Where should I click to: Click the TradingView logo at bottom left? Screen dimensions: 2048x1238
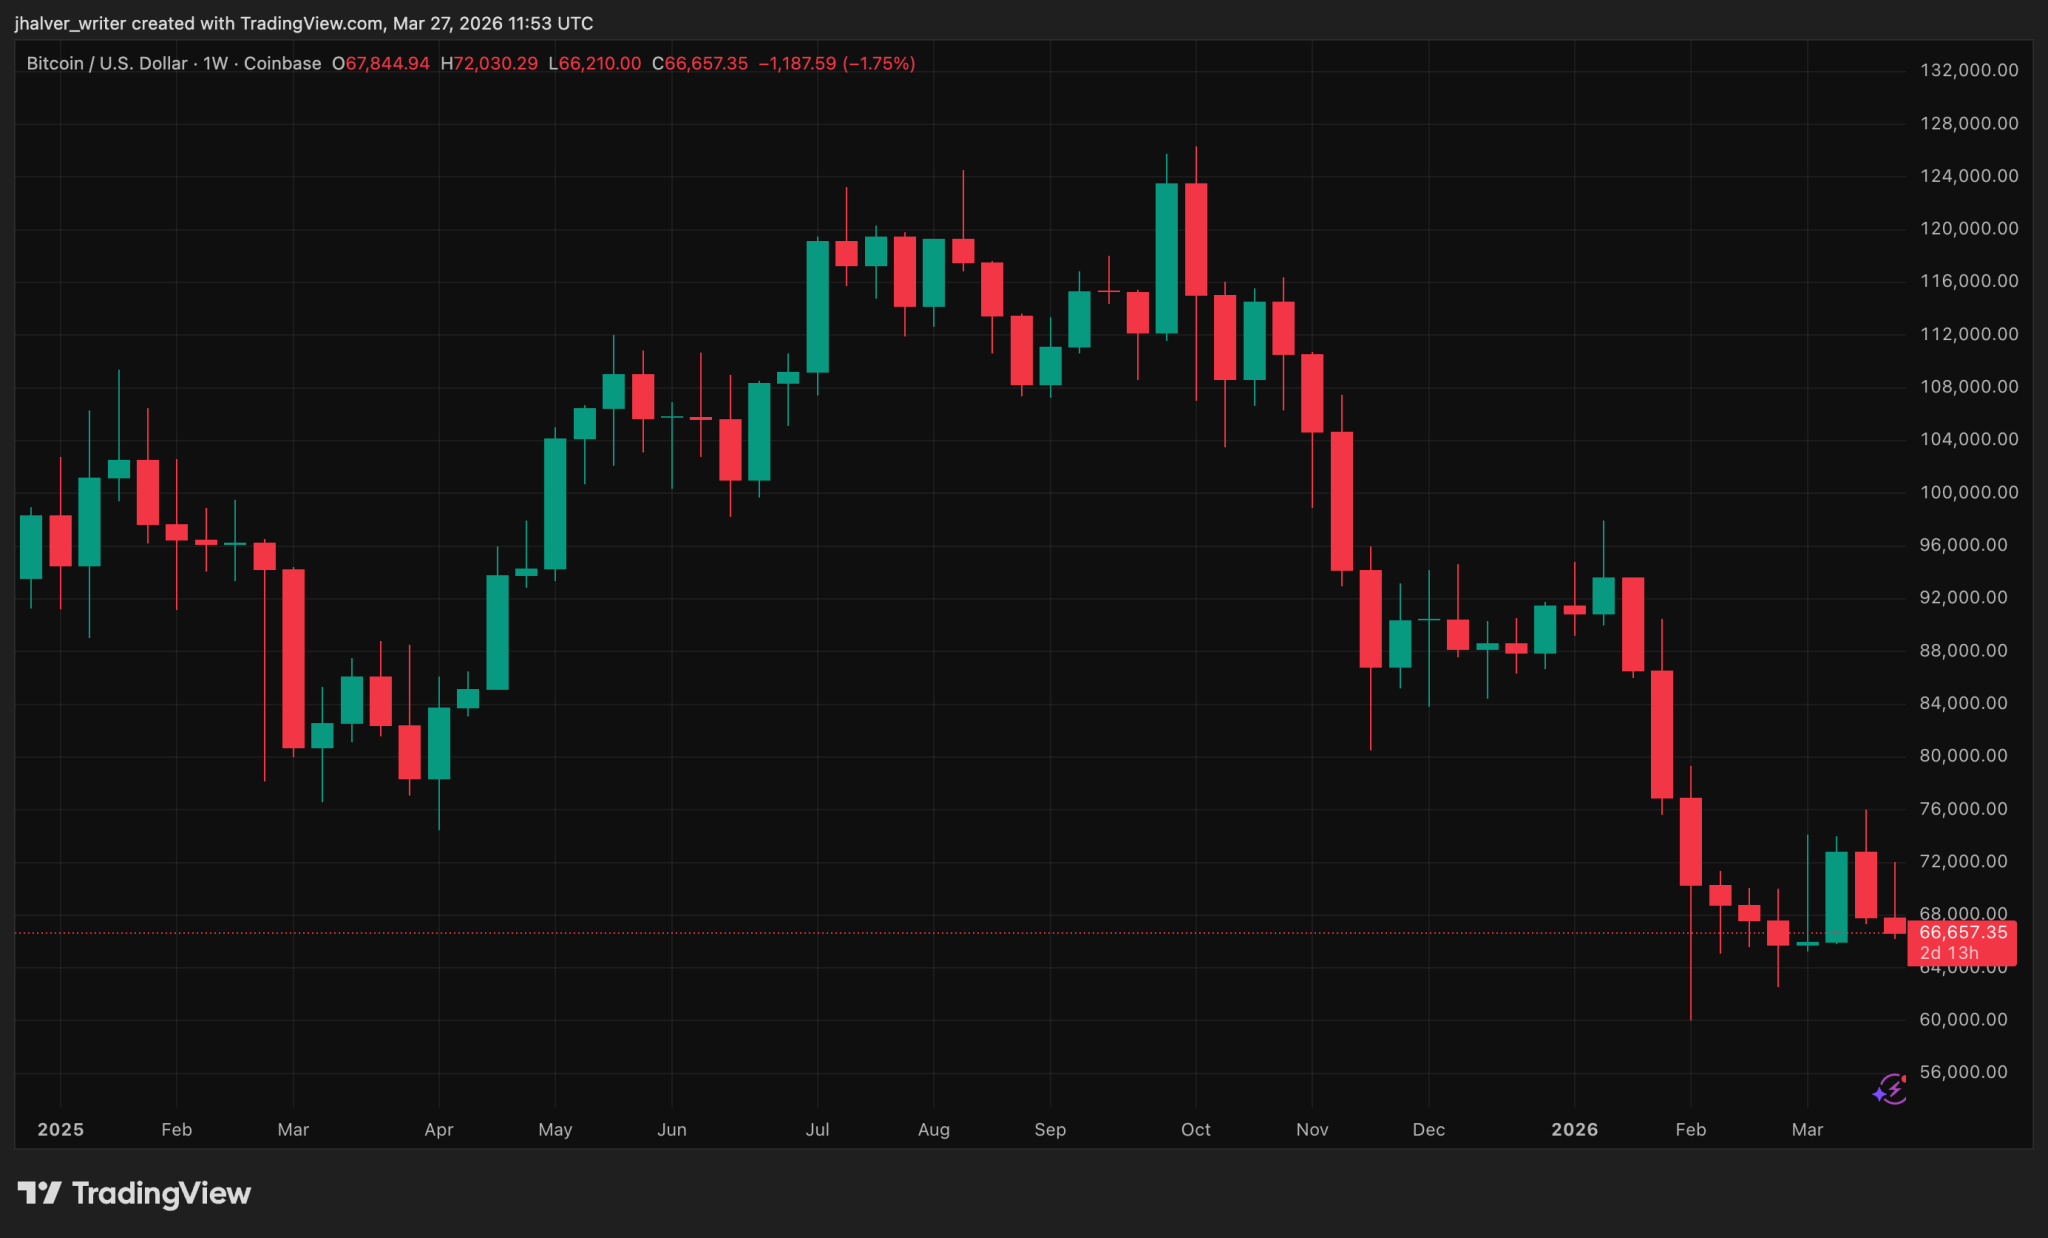click(134, 1193)
